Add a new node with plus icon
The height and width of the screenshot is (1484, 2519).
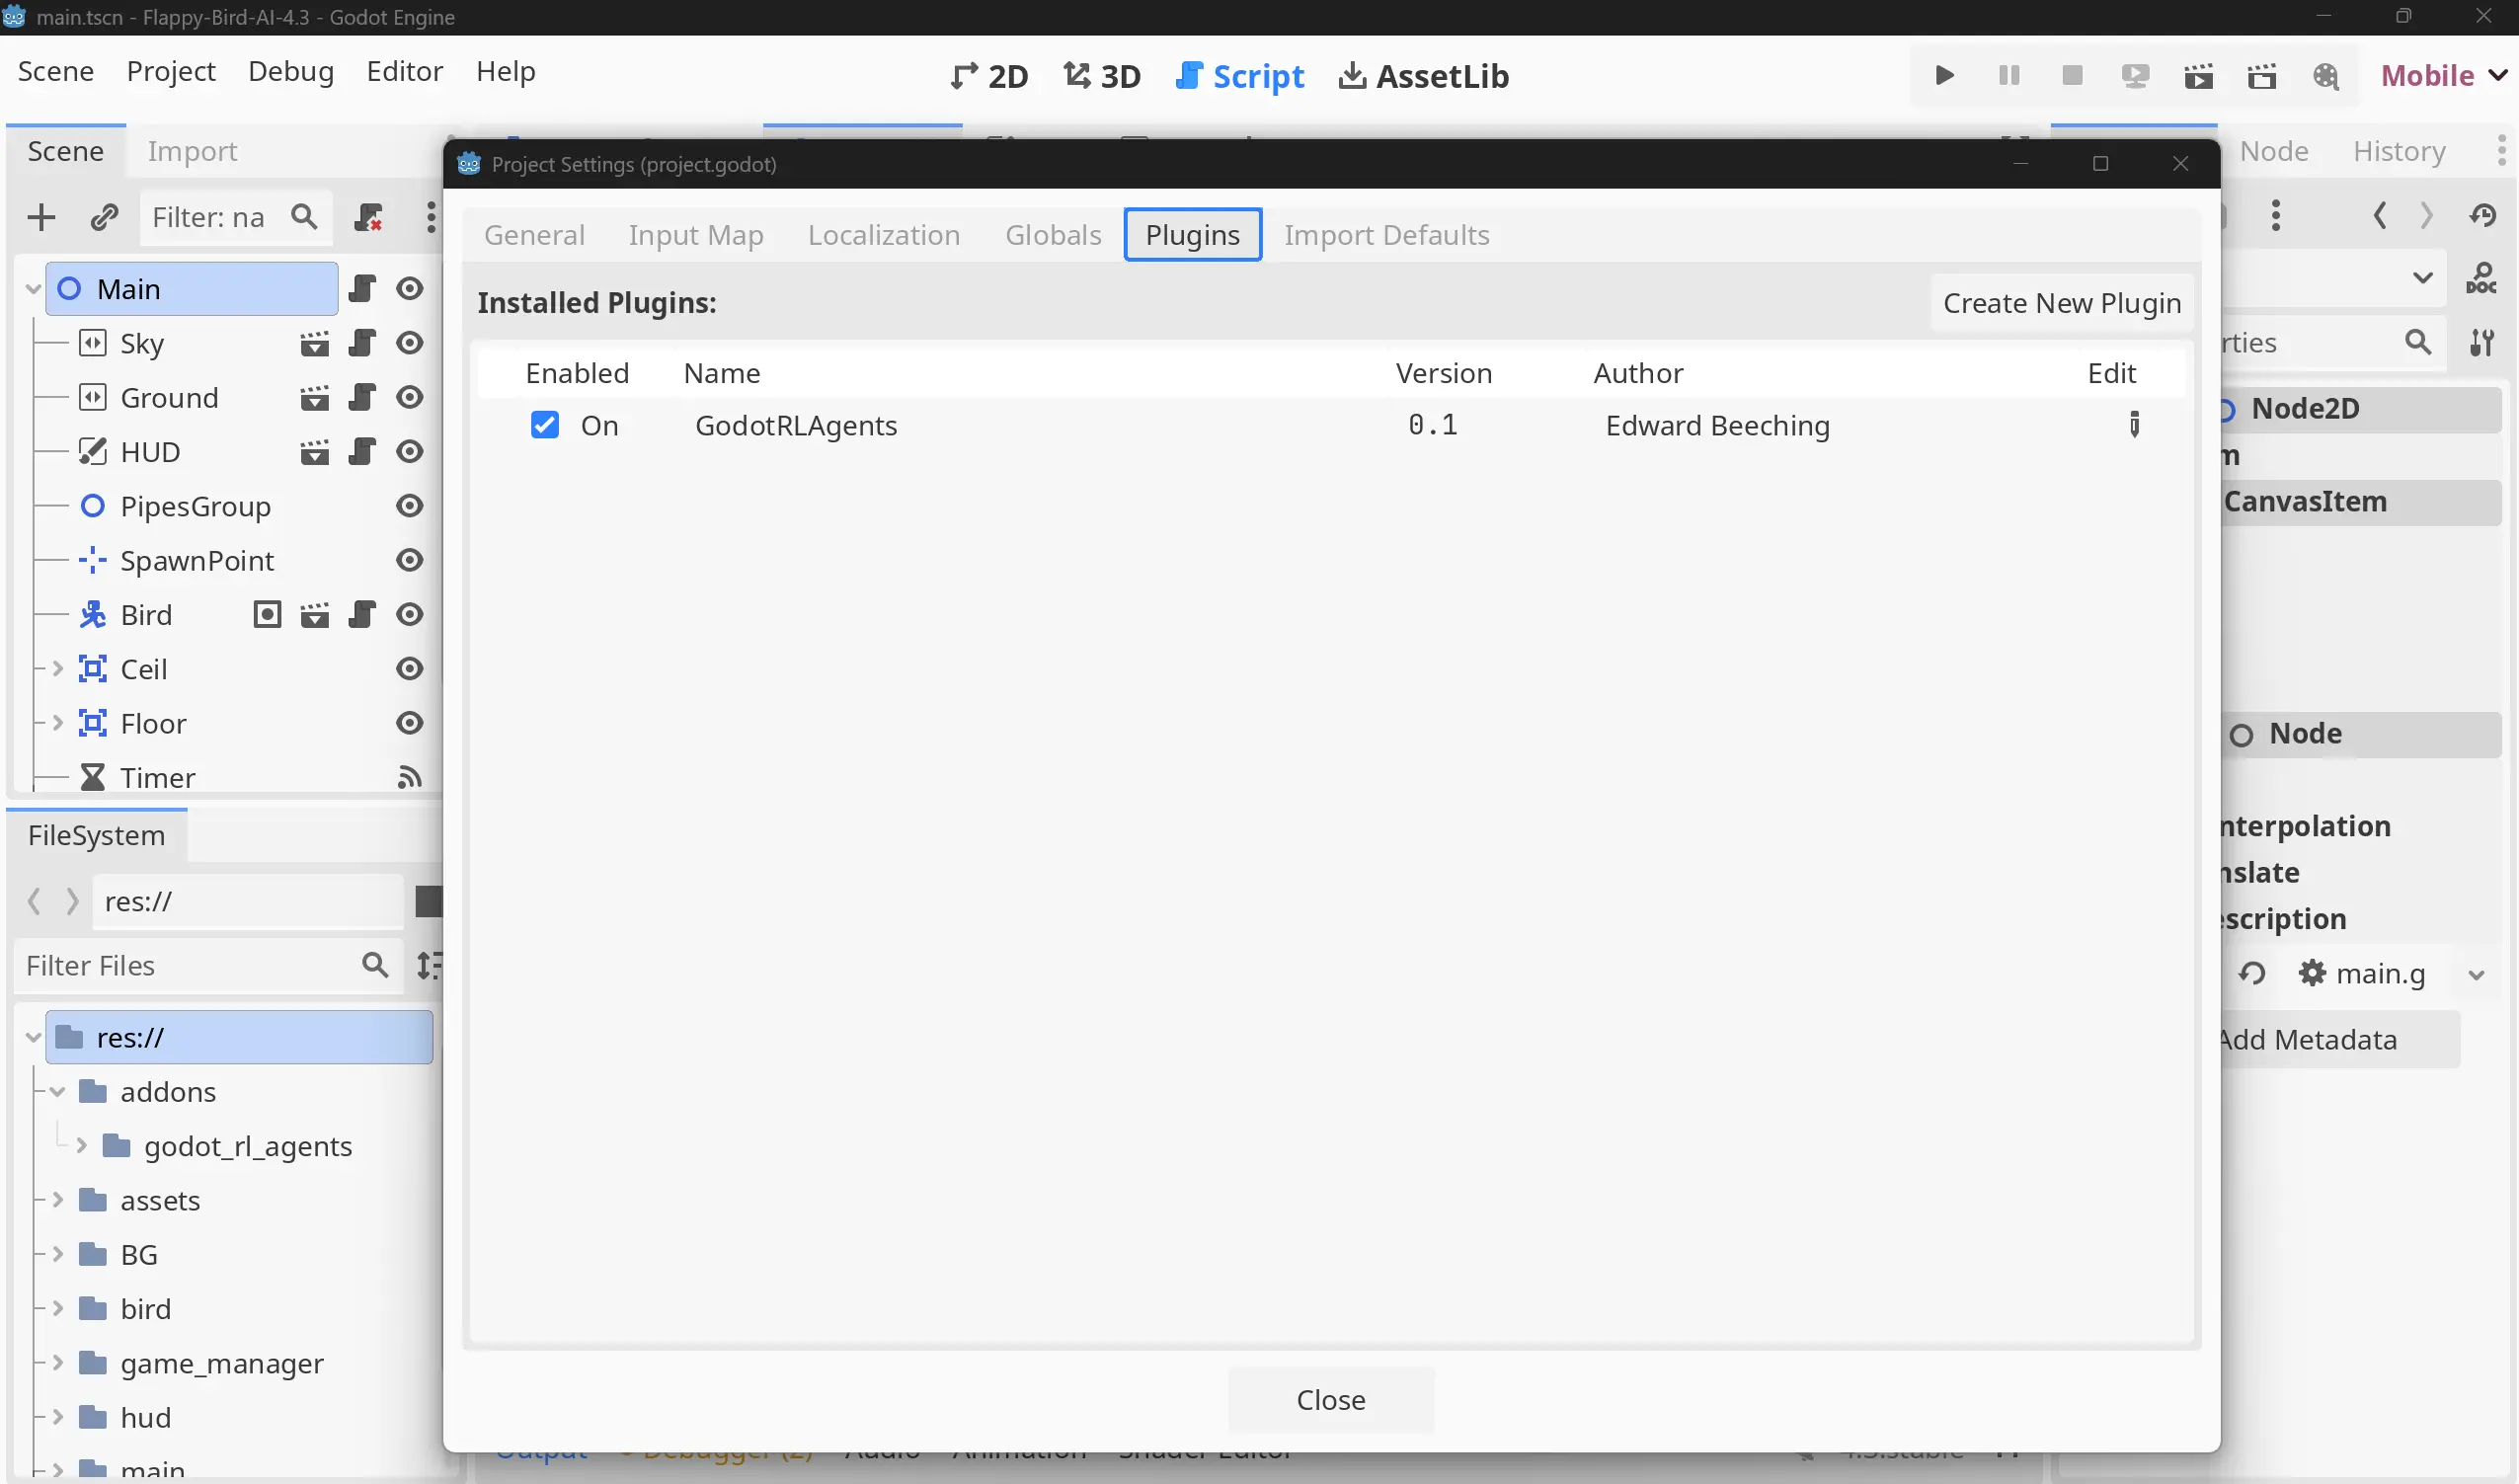click(x=41, y=217)
